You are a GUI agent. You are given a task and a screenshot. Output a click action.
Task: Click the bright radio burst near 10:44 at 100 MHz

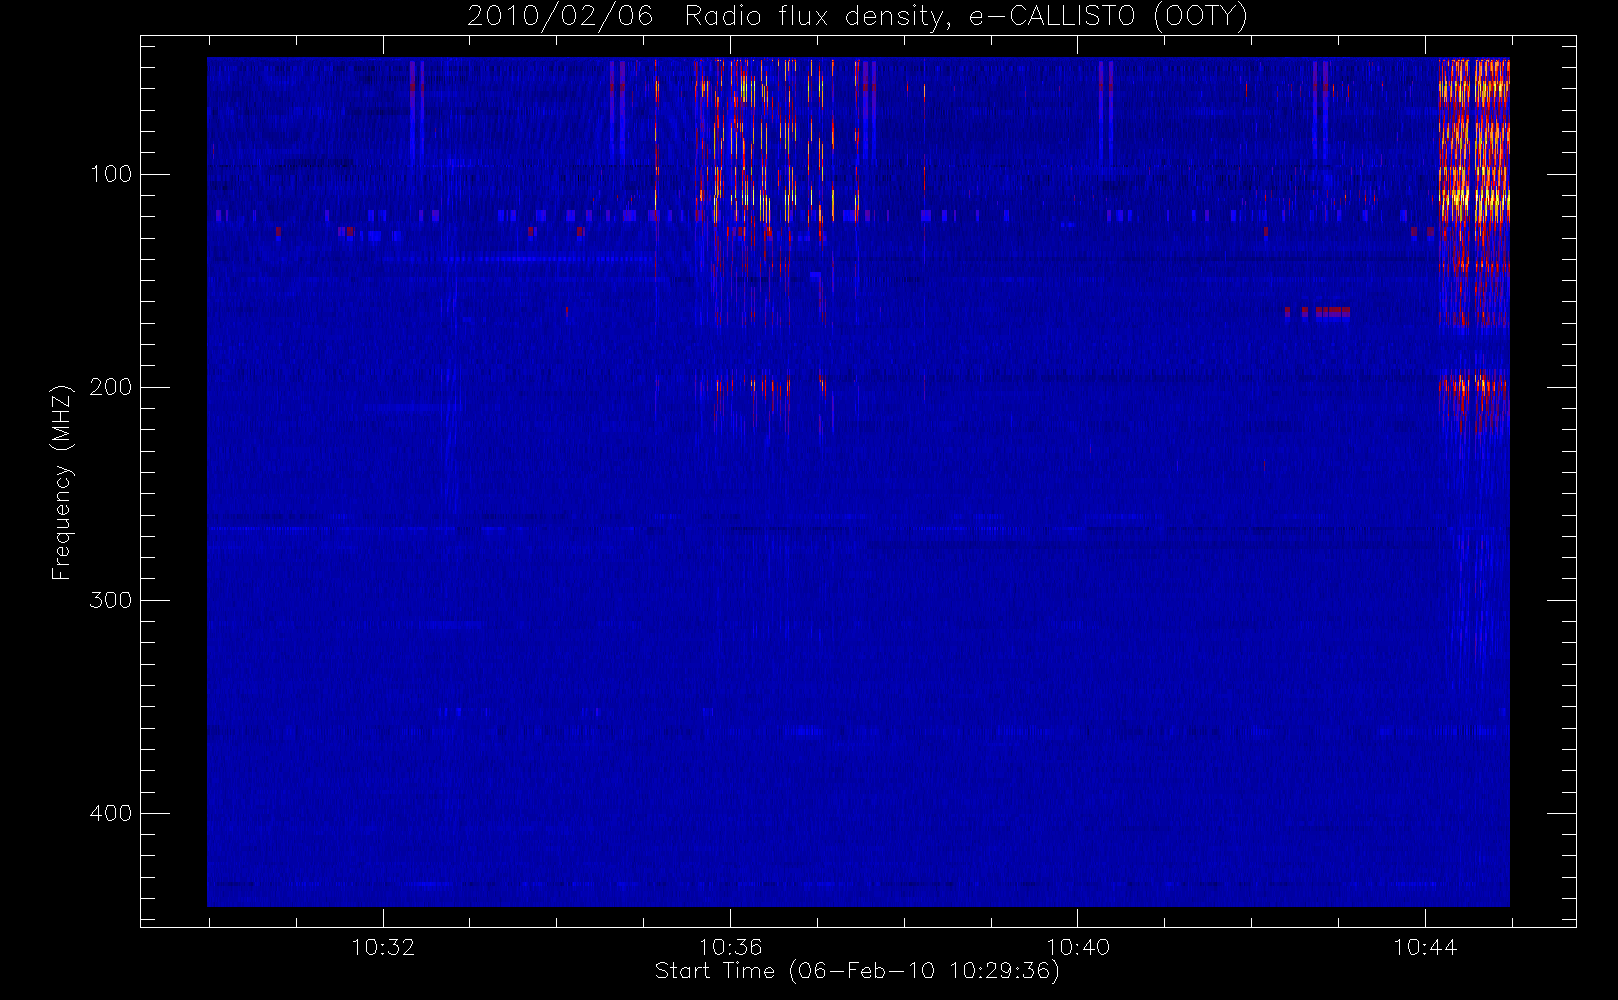pyautogui.click(x=1474, y=192)
